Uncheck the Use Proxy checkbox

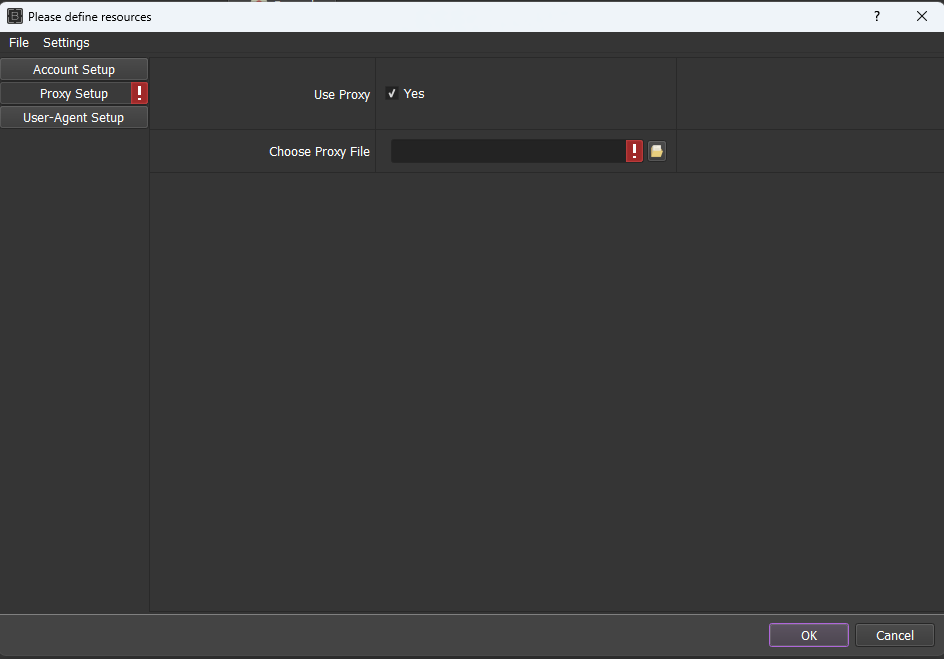coord(392,94)
